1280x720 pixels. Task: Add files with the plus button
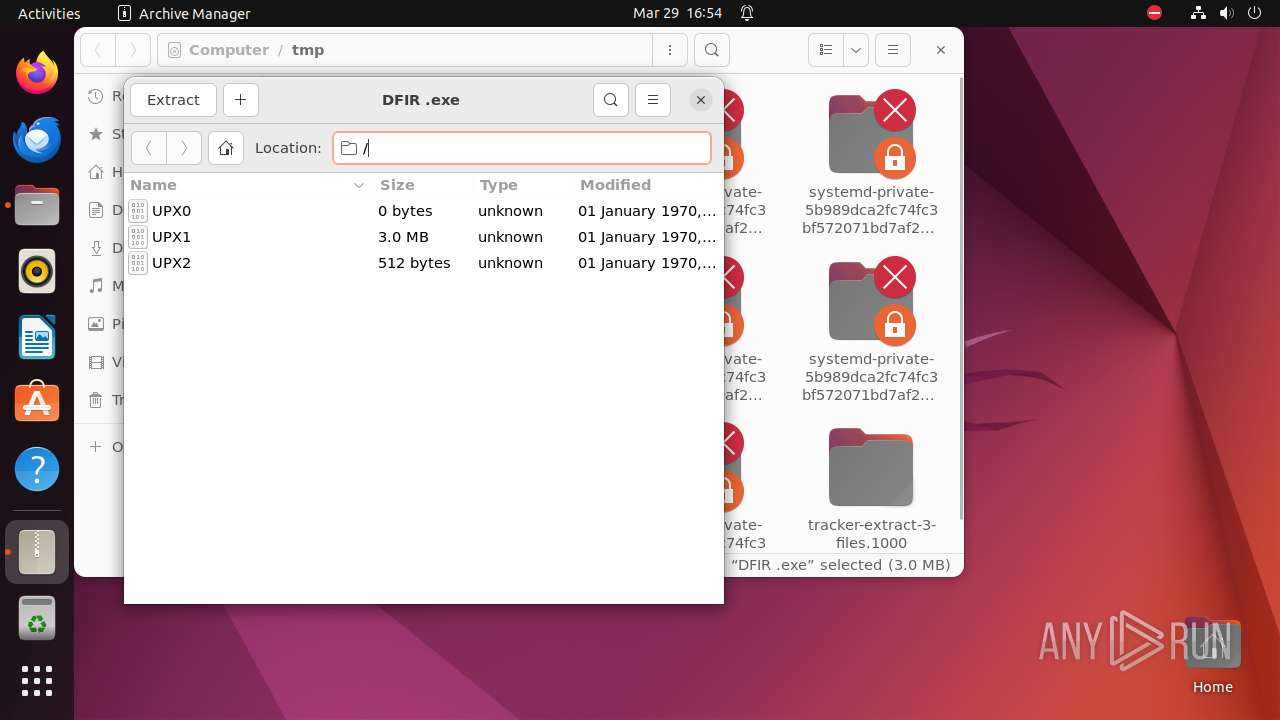(x=240, y=100)
